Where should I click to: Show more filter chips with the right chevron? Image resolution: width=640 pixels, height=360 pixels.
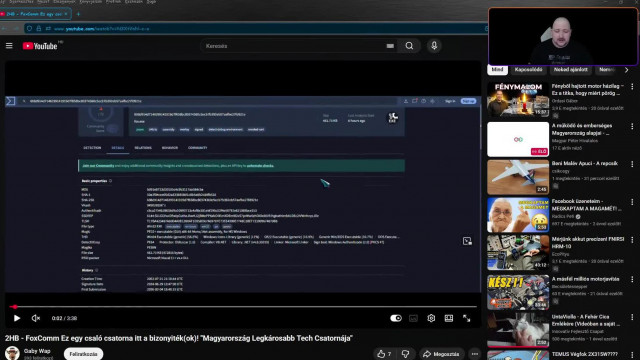coord(627,70)
